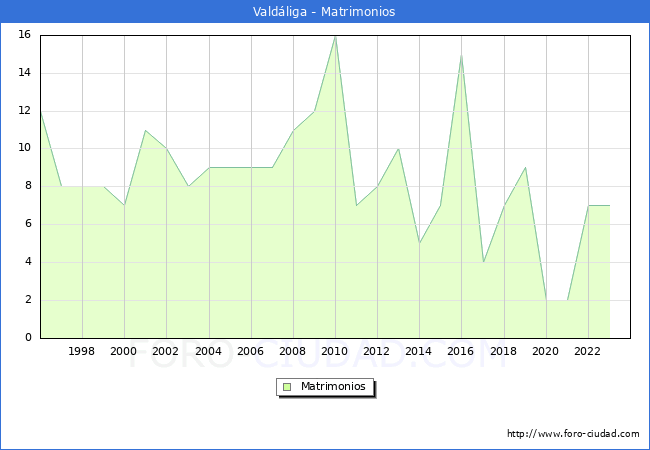Image resolution: width=650 pixels, height=450 pixels.
Task: Click x-axis label 2006
Action: (250, 351)
